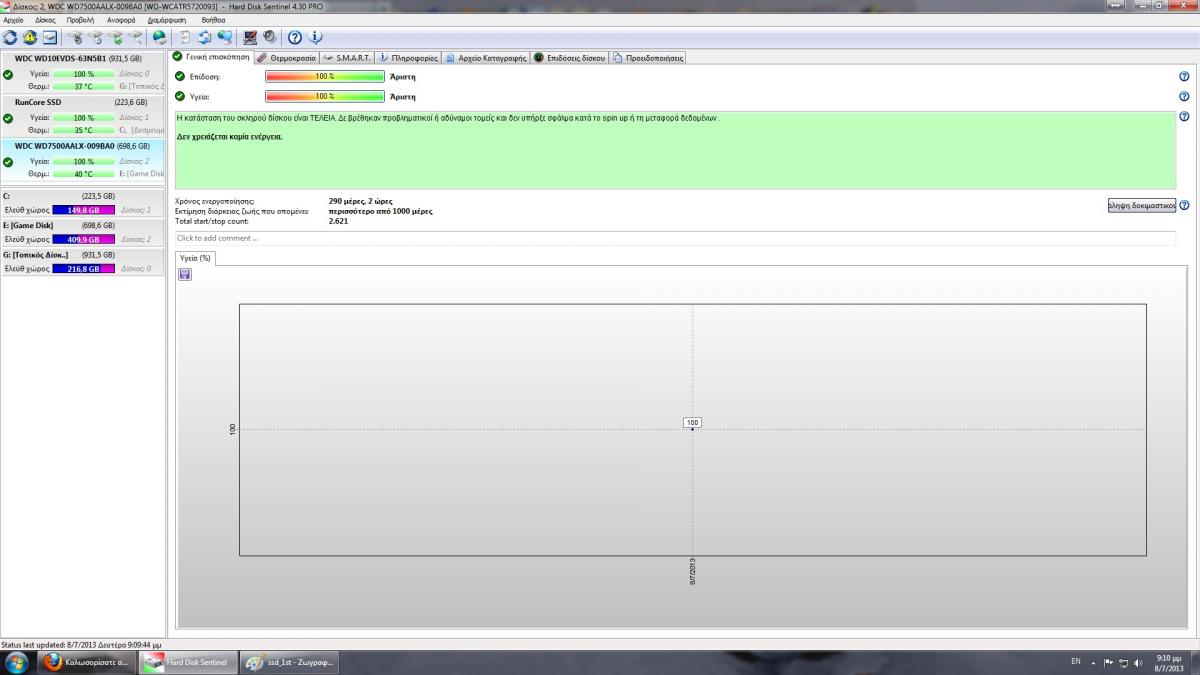Switch to the S.M.A.R.T. tab
This screenshot has height=675, width=1200.
(x=347, y=58)
